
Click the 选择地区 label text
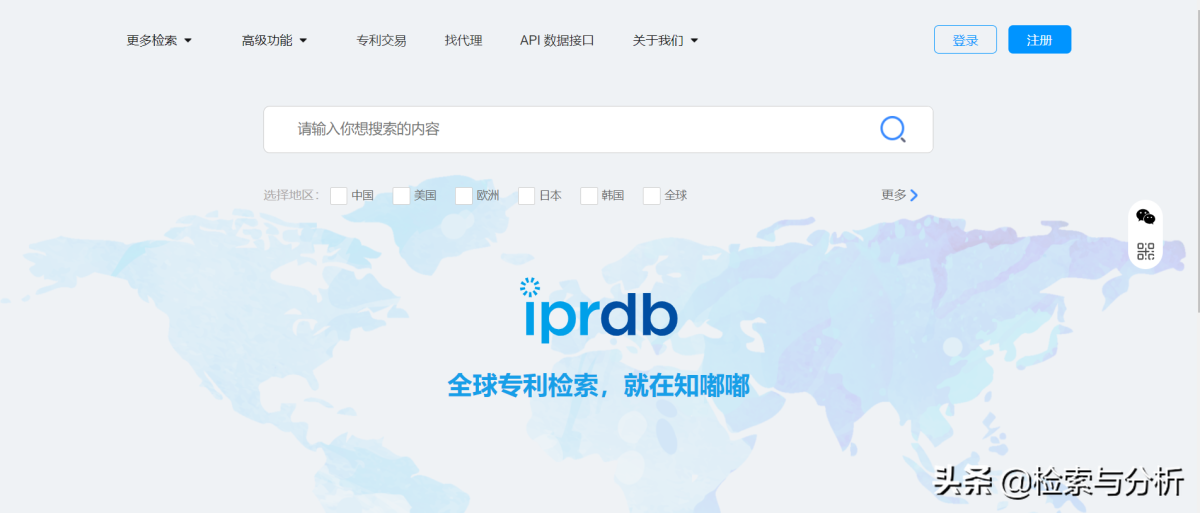point(291,195)
